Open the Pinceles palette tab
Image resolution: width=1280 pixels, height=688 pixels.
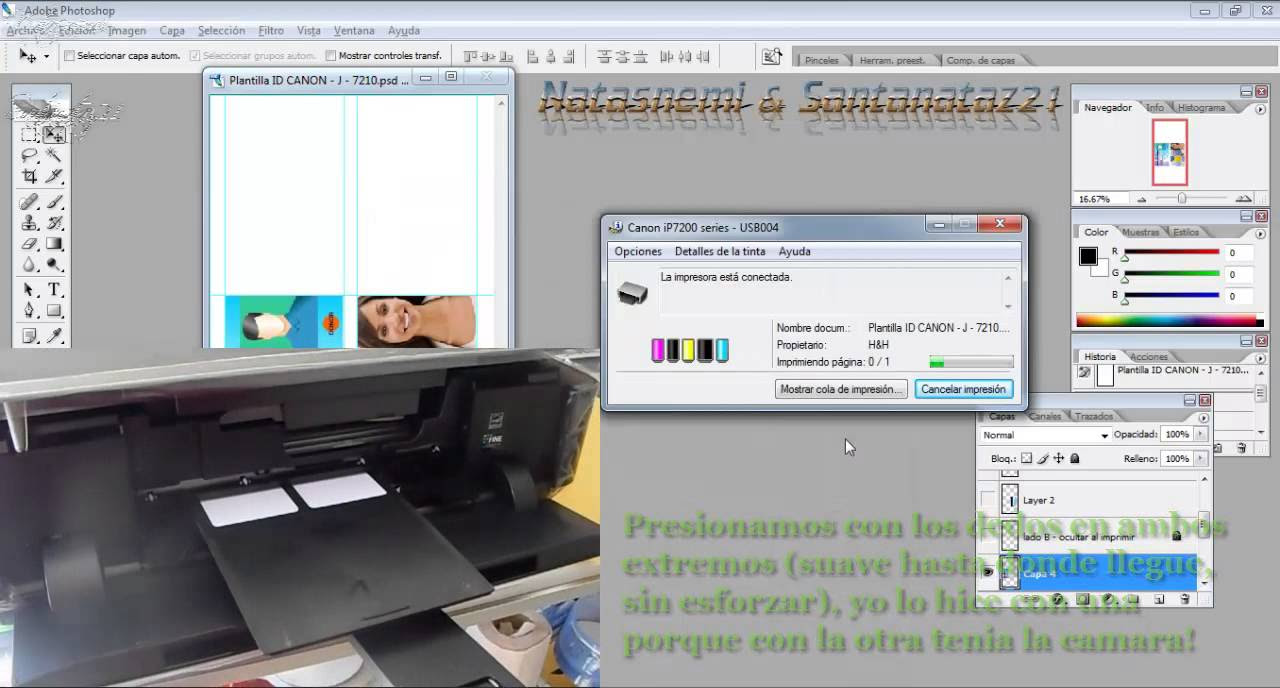pyautogui.click(x=822, y=60)
